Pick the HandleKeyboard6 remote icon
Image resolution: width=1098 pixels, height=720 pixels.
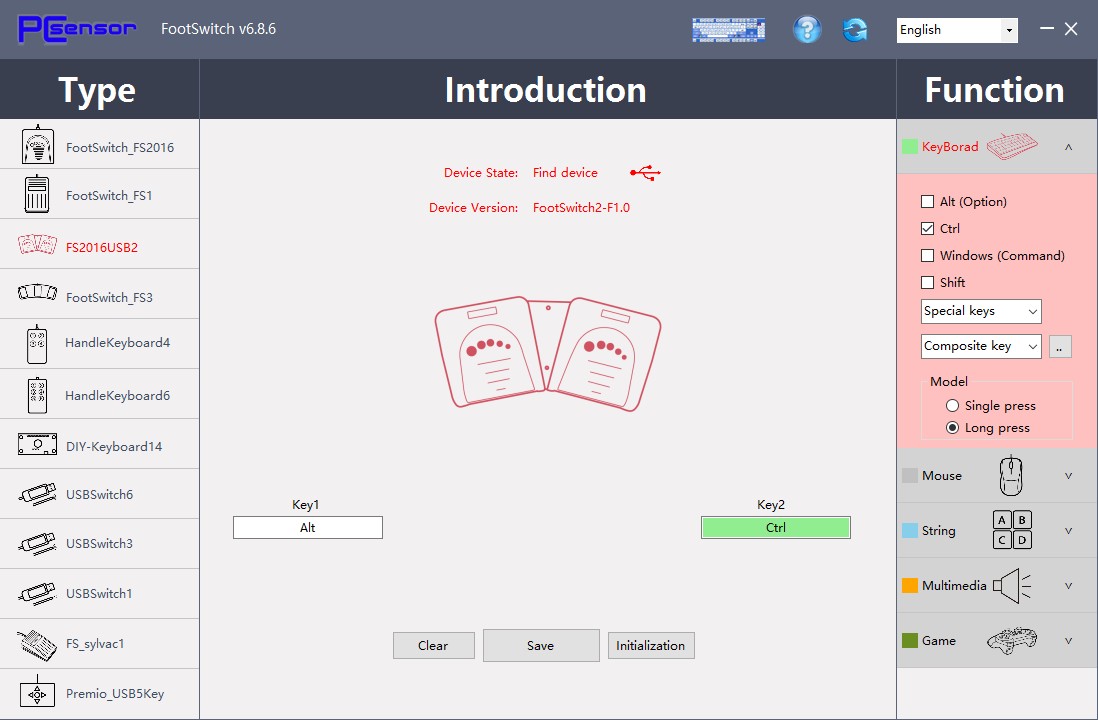(x=37, y=396)
